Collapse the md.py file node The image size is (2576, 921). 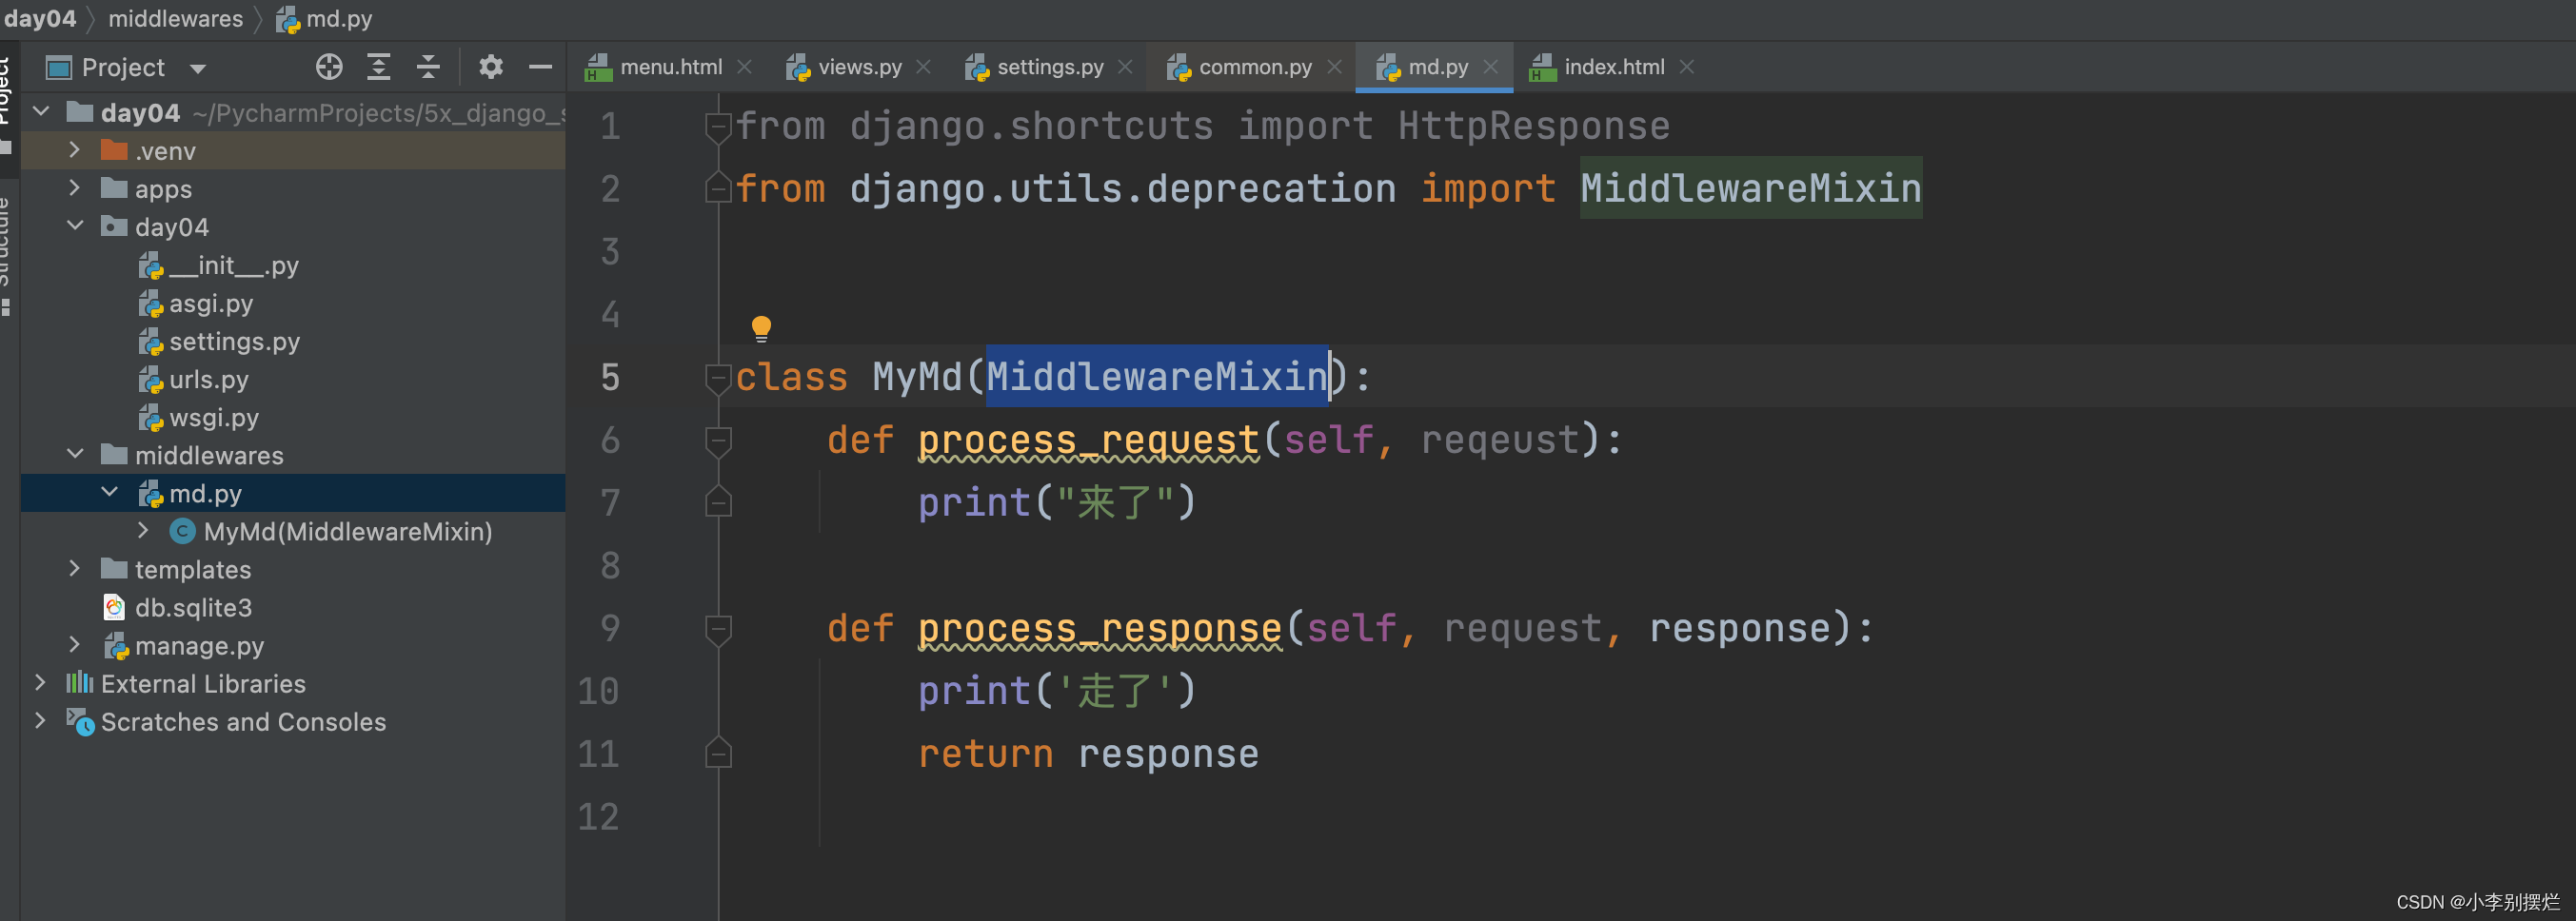pyautogui.click(x=110, y=492)
